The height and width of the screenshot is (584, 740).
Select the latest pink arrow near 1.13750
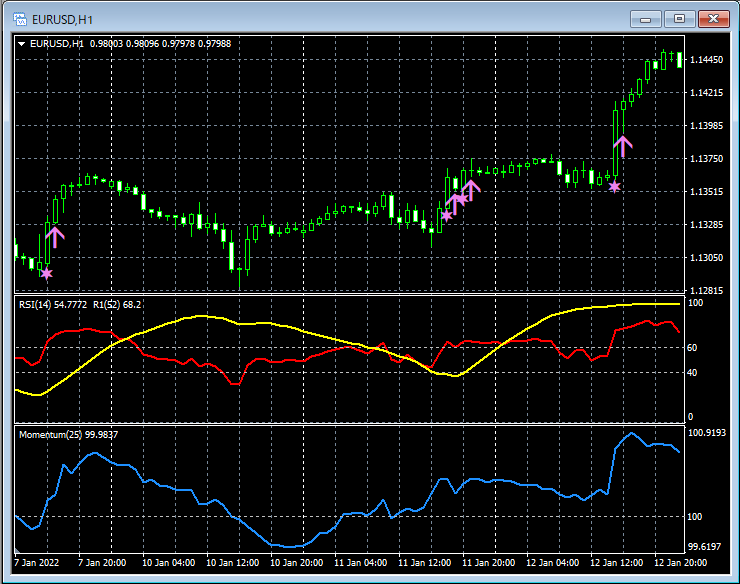[623, 146]
